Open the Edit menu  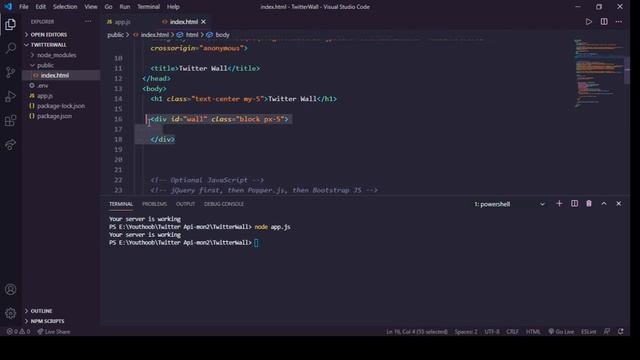tap(40, 7)
